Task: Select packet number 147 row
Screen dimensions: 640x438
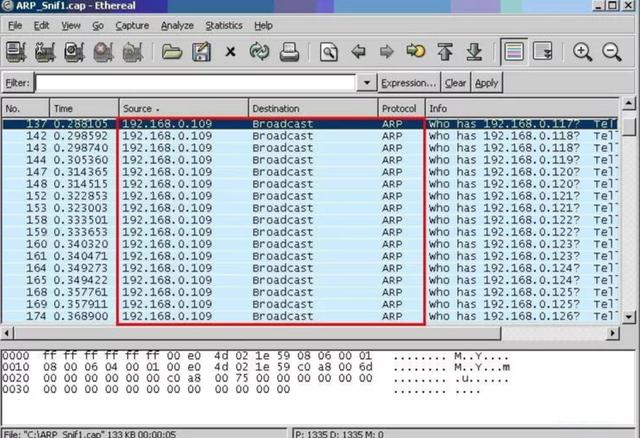Action: 310,172
